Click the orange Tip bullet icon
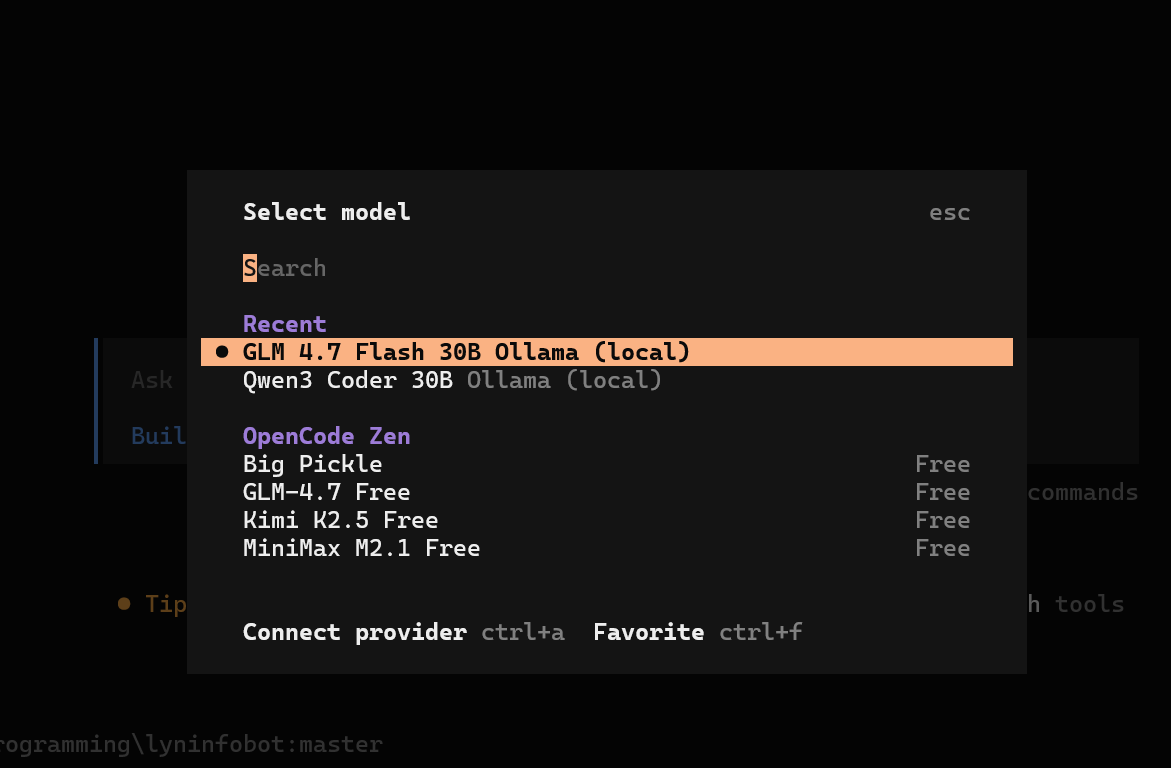 click(x=124, y=604)
